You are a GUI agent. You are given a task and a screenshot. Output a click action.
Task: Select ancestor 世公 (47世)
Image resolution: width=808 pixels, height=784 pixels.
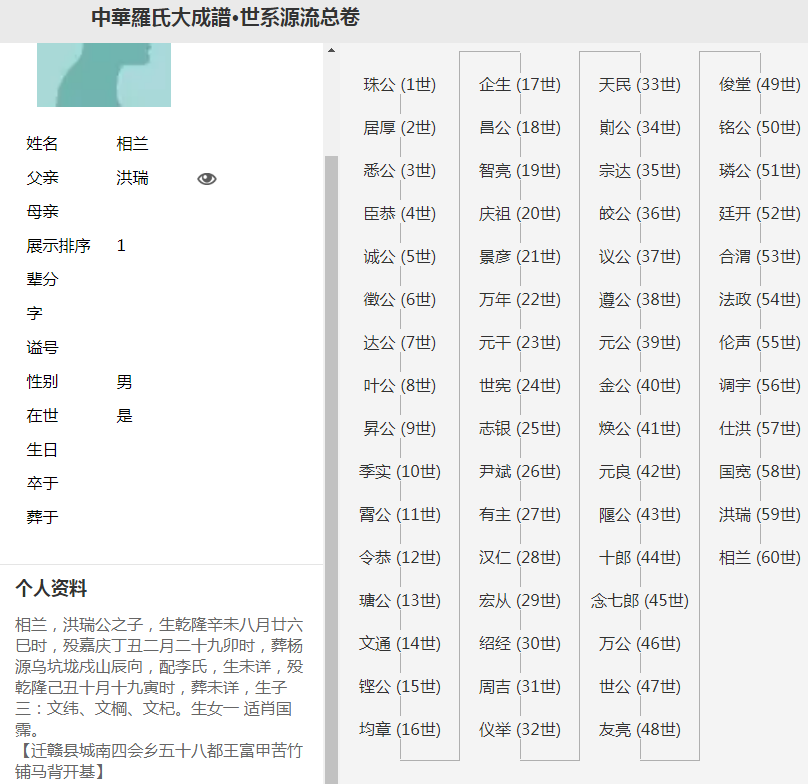click(639, 687)
